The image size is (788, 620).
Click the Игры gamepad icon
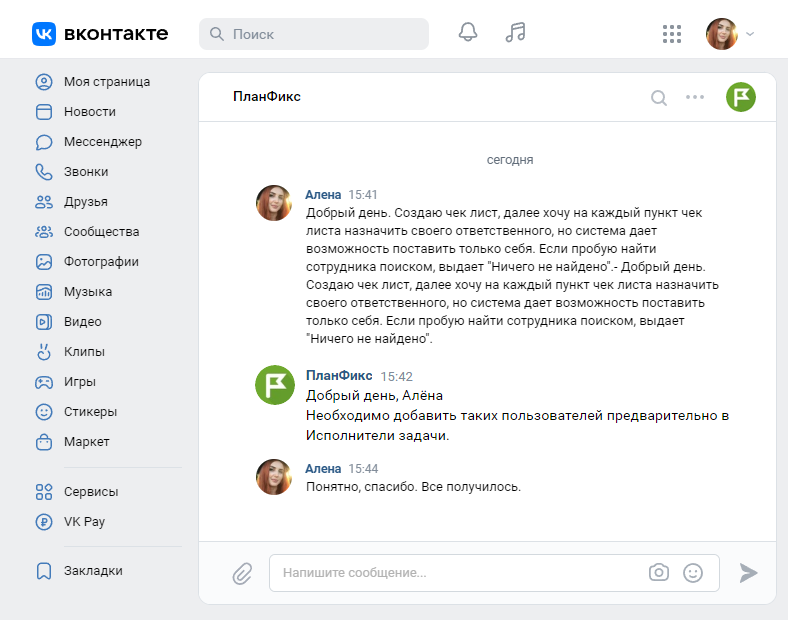[44, 382]
